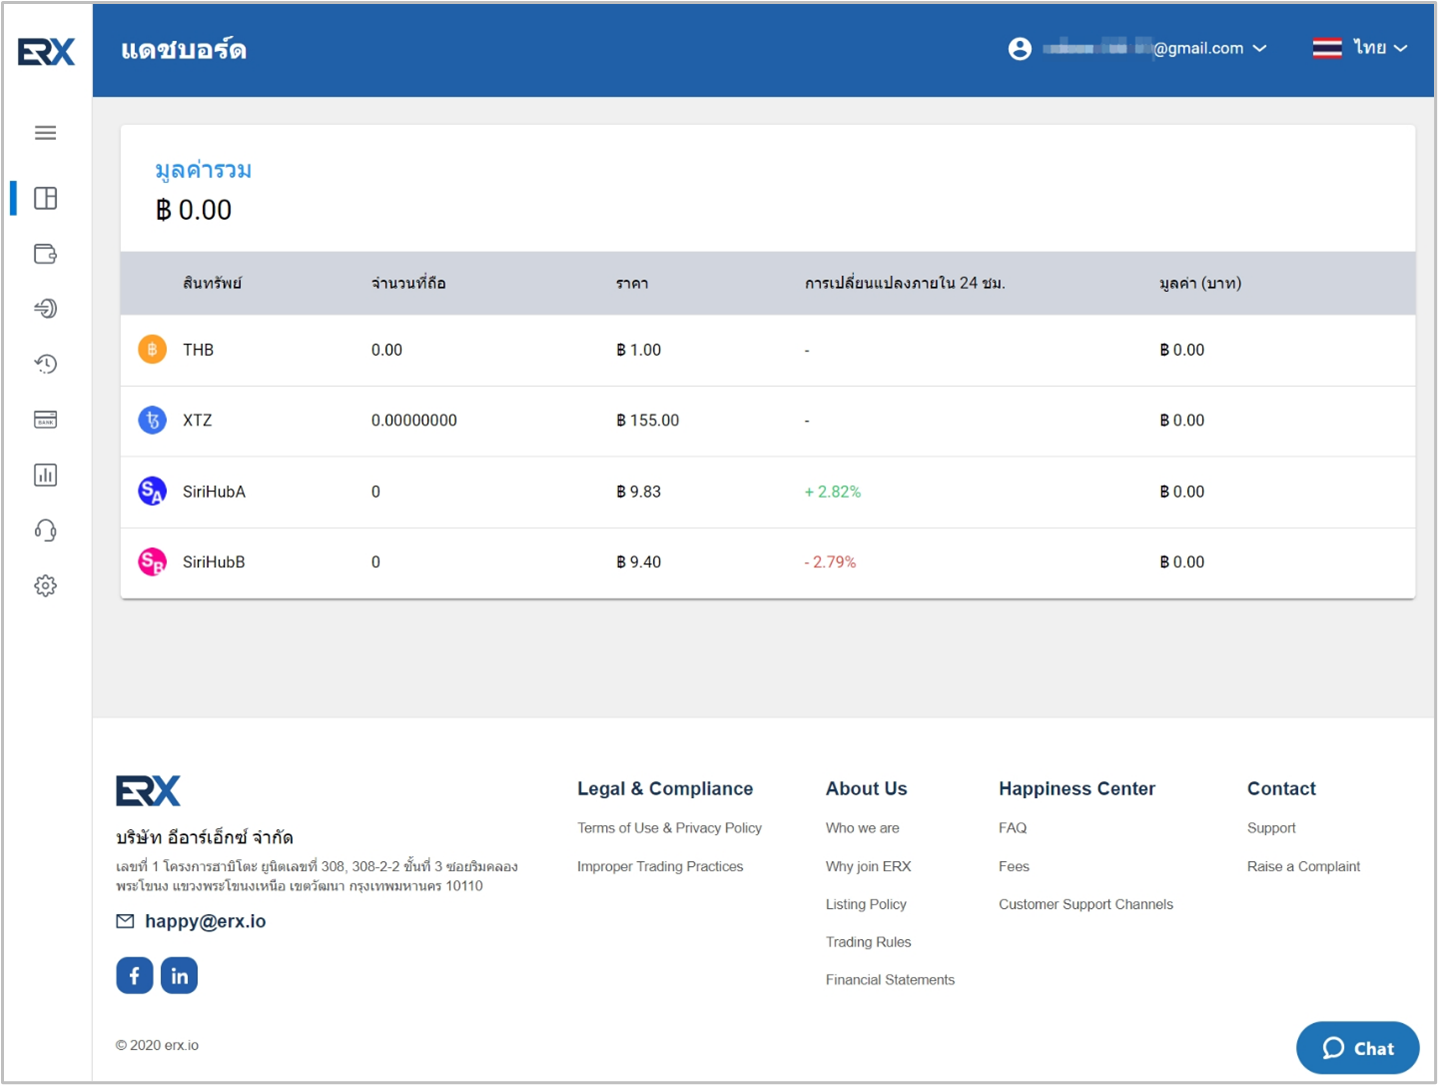Select the THB asset name
This screenshot has width=1438, height=1085.
point(198,350)
